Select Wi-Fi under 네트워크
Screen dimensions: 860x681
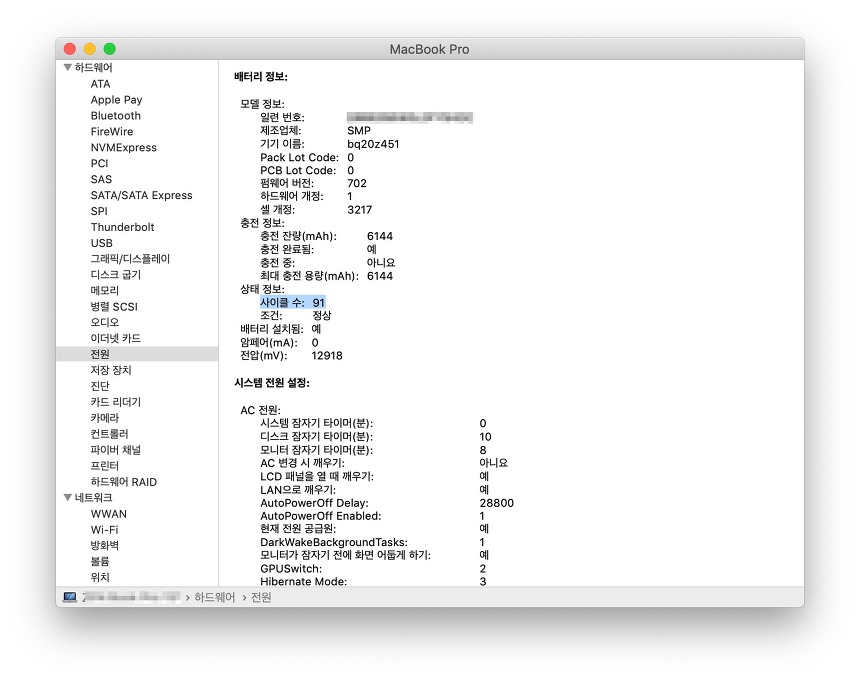(104, 530)
